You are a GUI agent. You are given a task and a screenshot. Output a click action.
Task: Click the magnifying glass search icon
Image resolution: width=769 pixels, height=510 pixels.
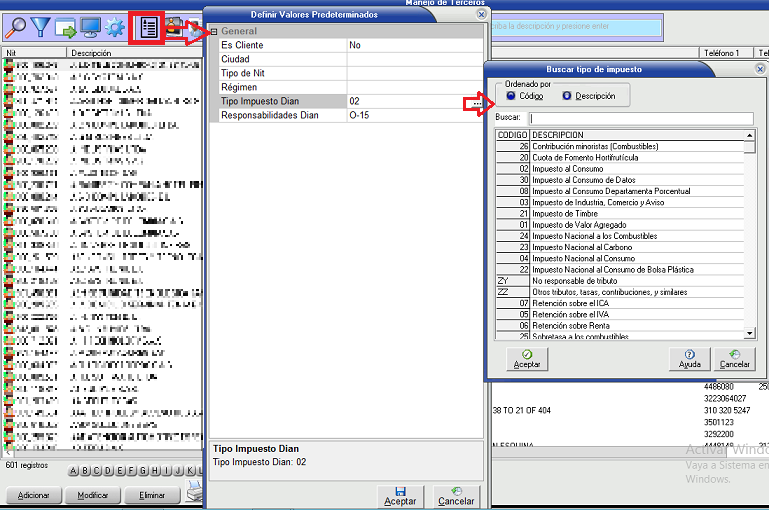(x=15, y=27)
